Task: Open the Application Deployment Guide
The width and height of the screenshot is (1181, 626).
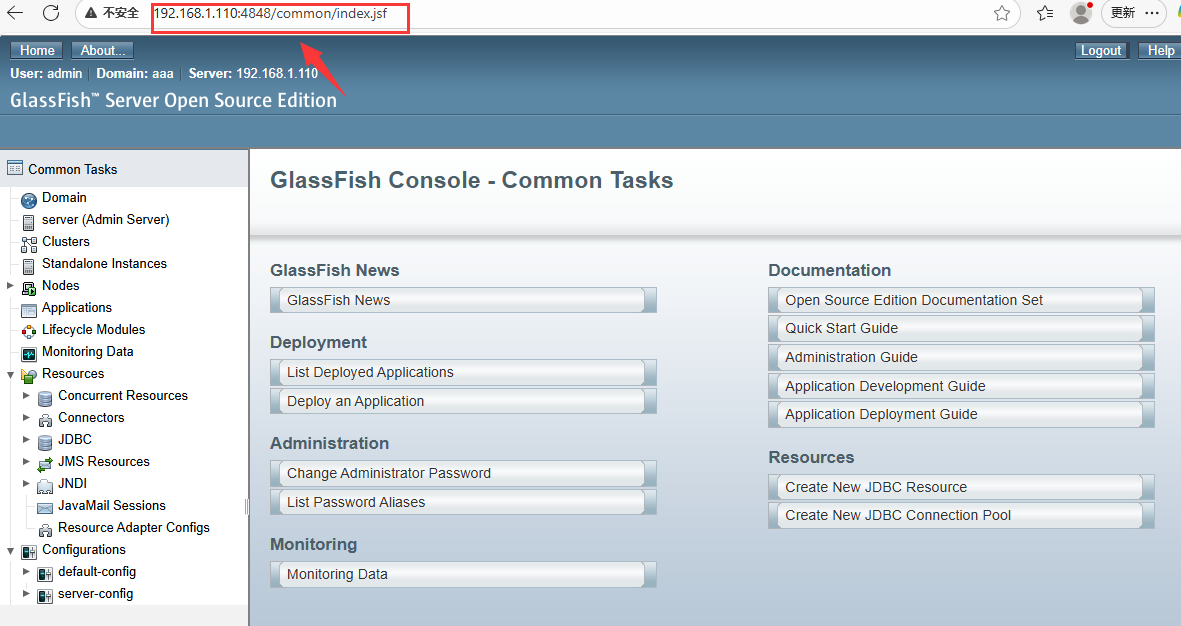Action: pos(961,414)
